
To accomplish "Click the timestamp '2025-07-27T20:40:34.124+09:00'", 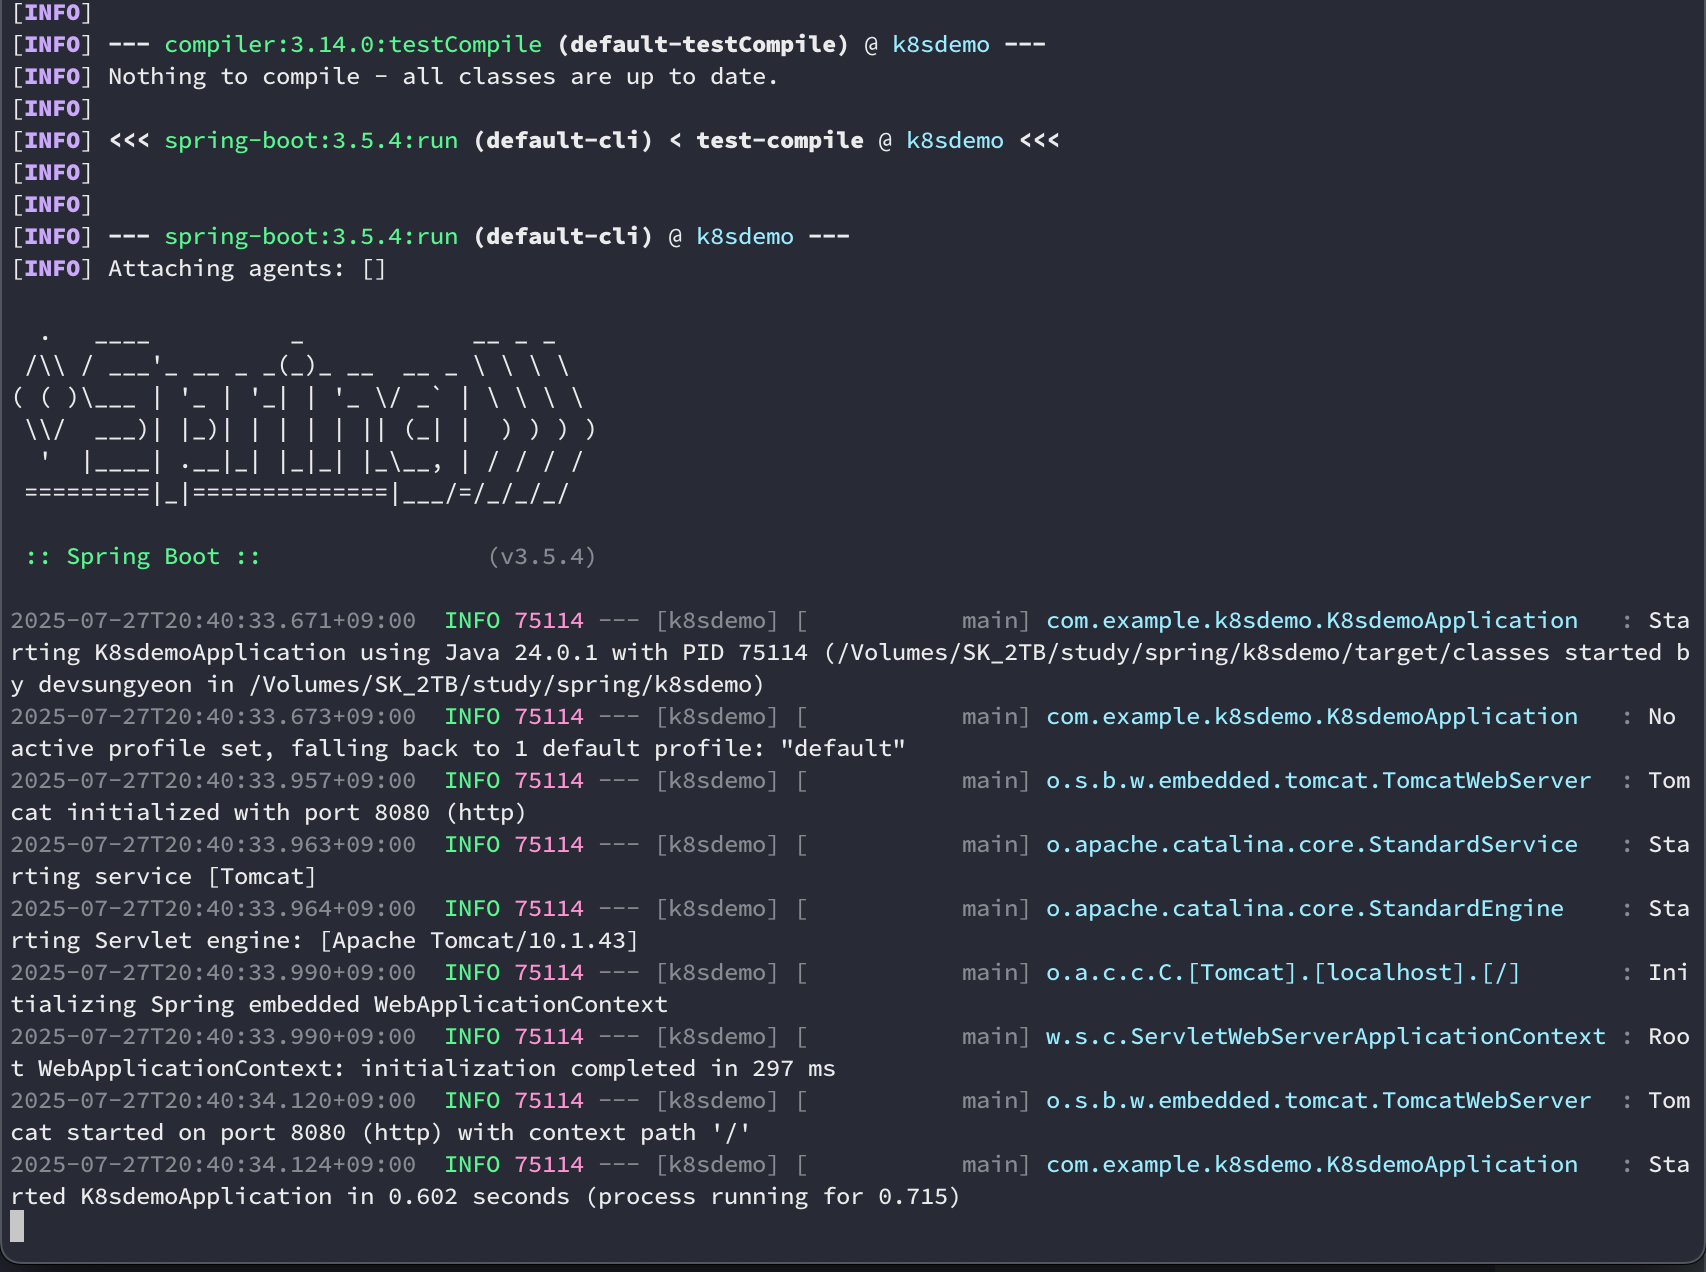I will (x=213, y=1165).
